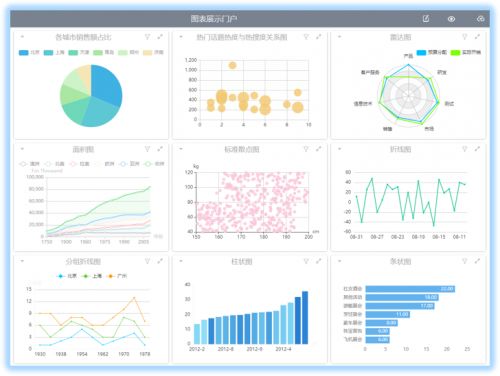Screen dimensions: 500x376
Task: Maximize the 分组折线图 grouped line panel
Action: 160,261
